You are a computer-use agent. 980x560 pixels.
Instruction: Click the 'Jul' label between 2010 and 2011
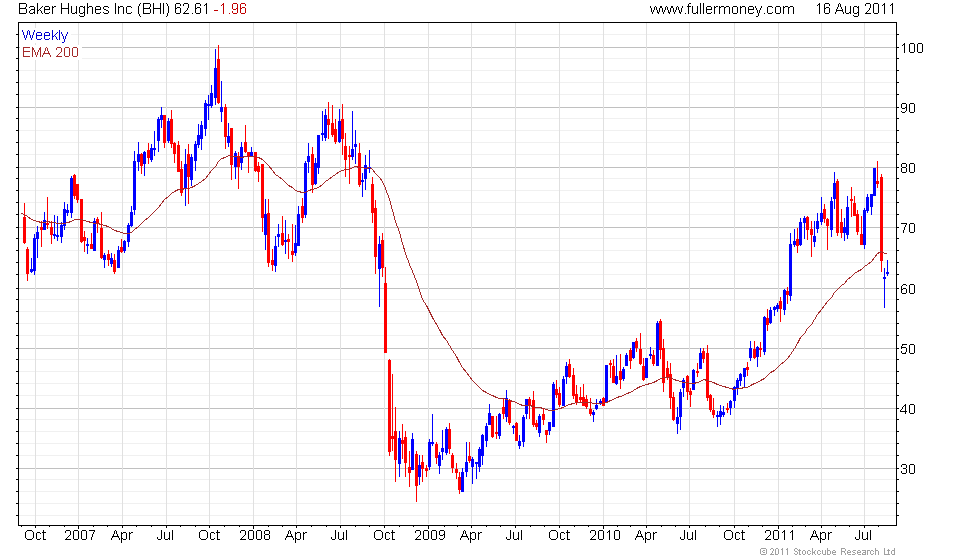[688, 536]
